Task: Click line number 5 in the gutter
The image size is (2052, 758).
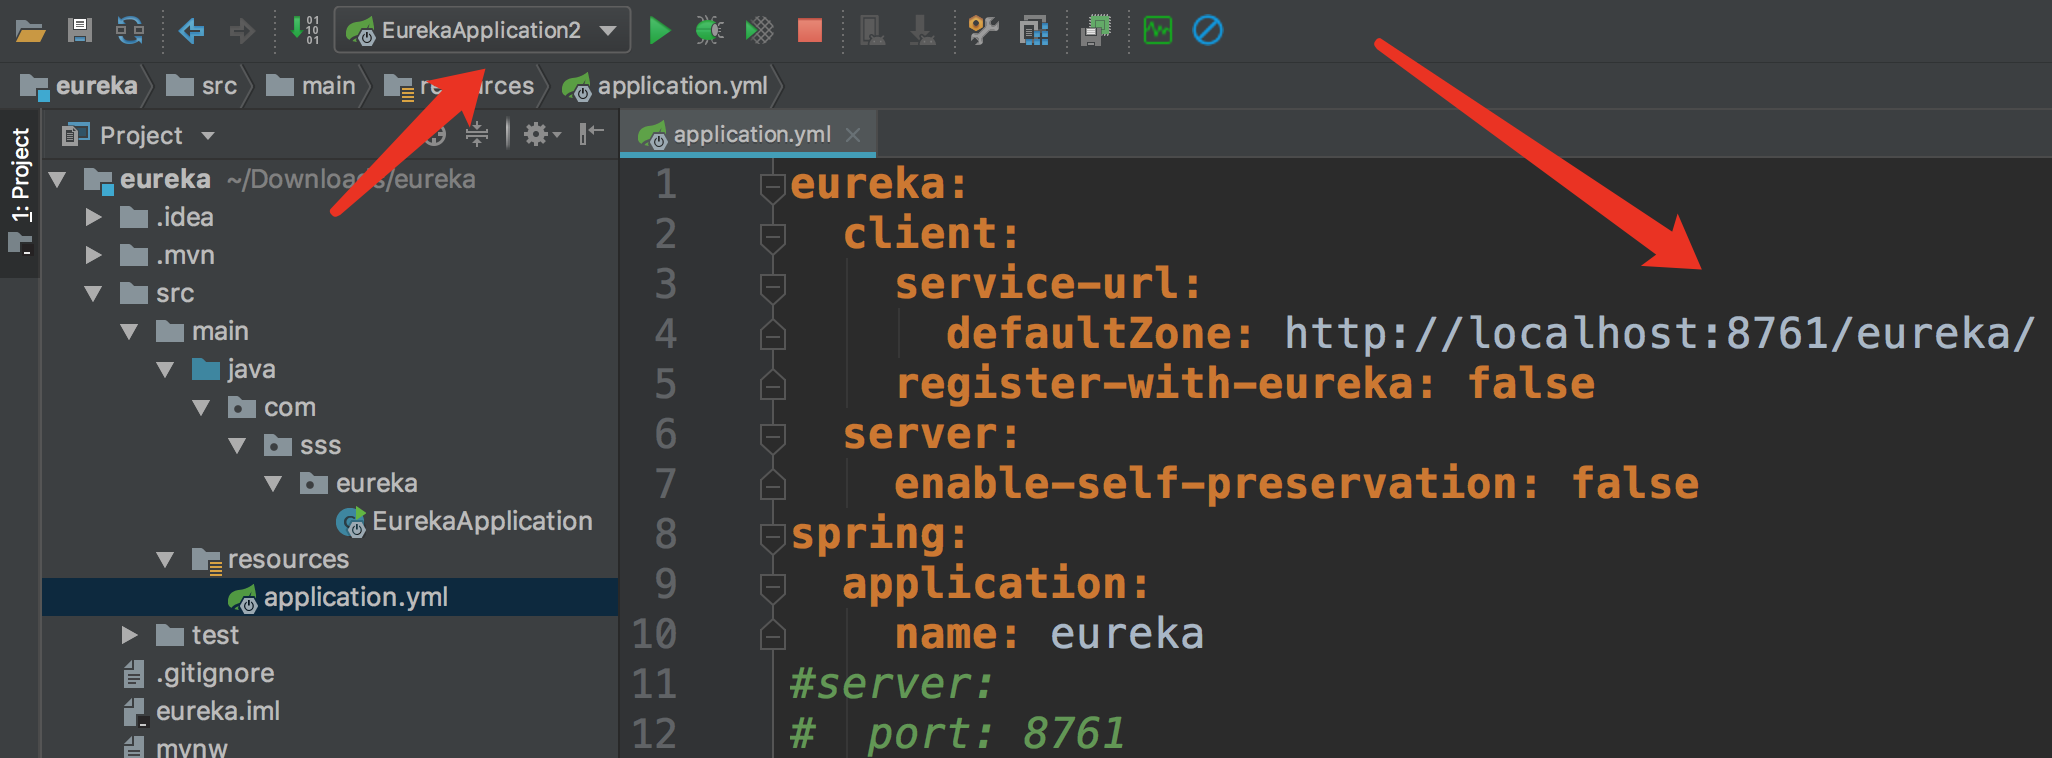Action: tap(666, 384)
